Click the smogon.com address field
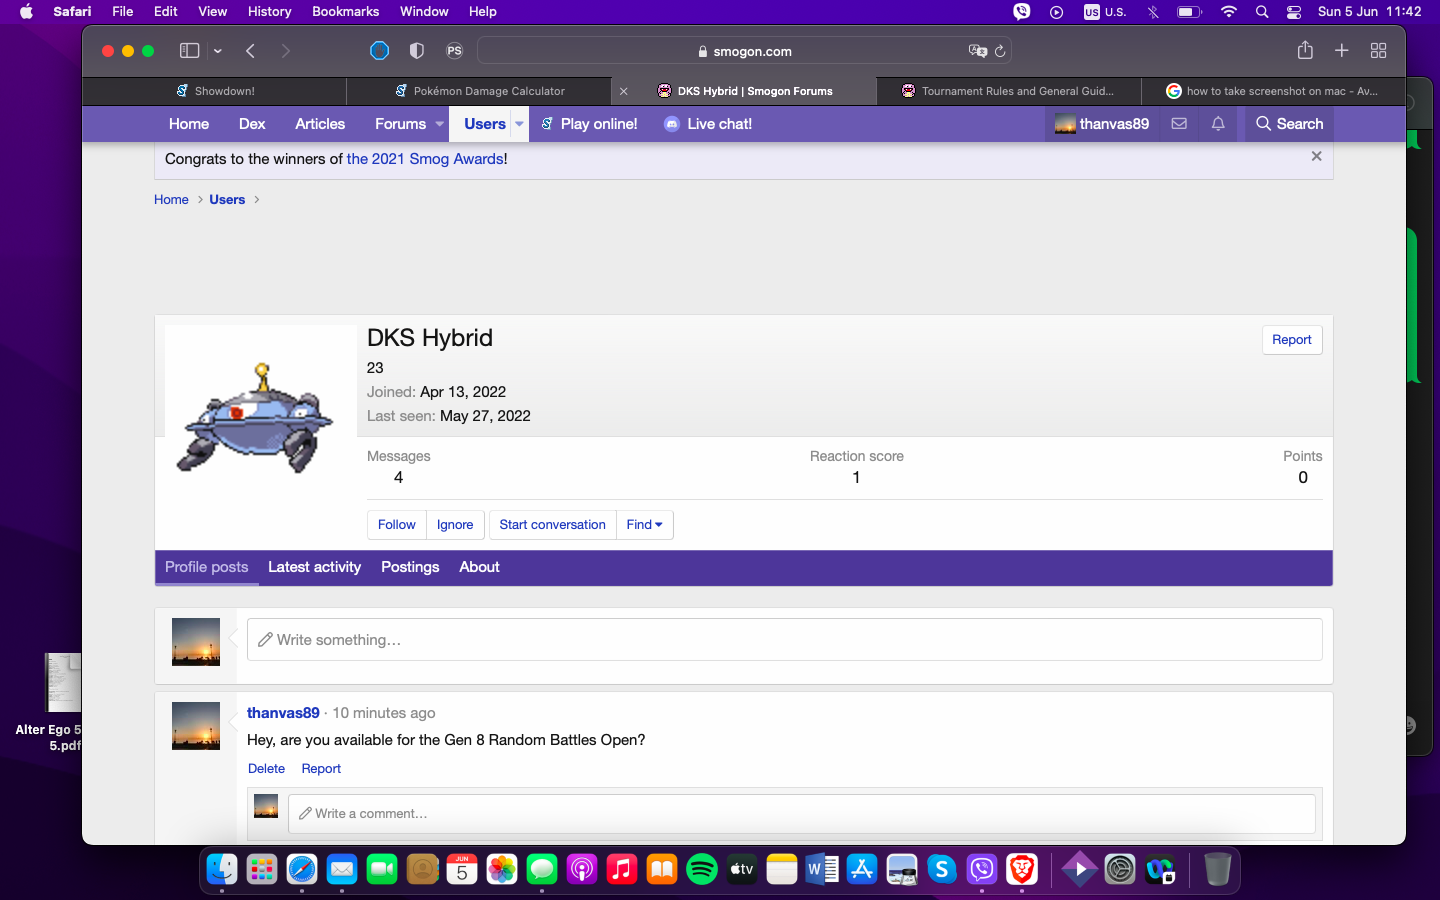Image resolution: width=1440 pixels, height=900 pixels. tap(745, 51)
